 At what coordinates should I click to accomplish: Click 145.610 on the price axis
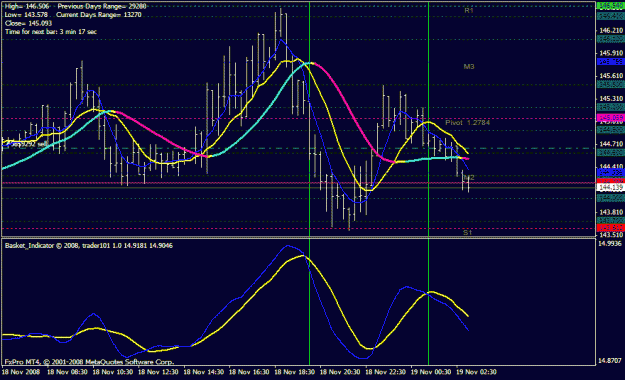point(611,76)
